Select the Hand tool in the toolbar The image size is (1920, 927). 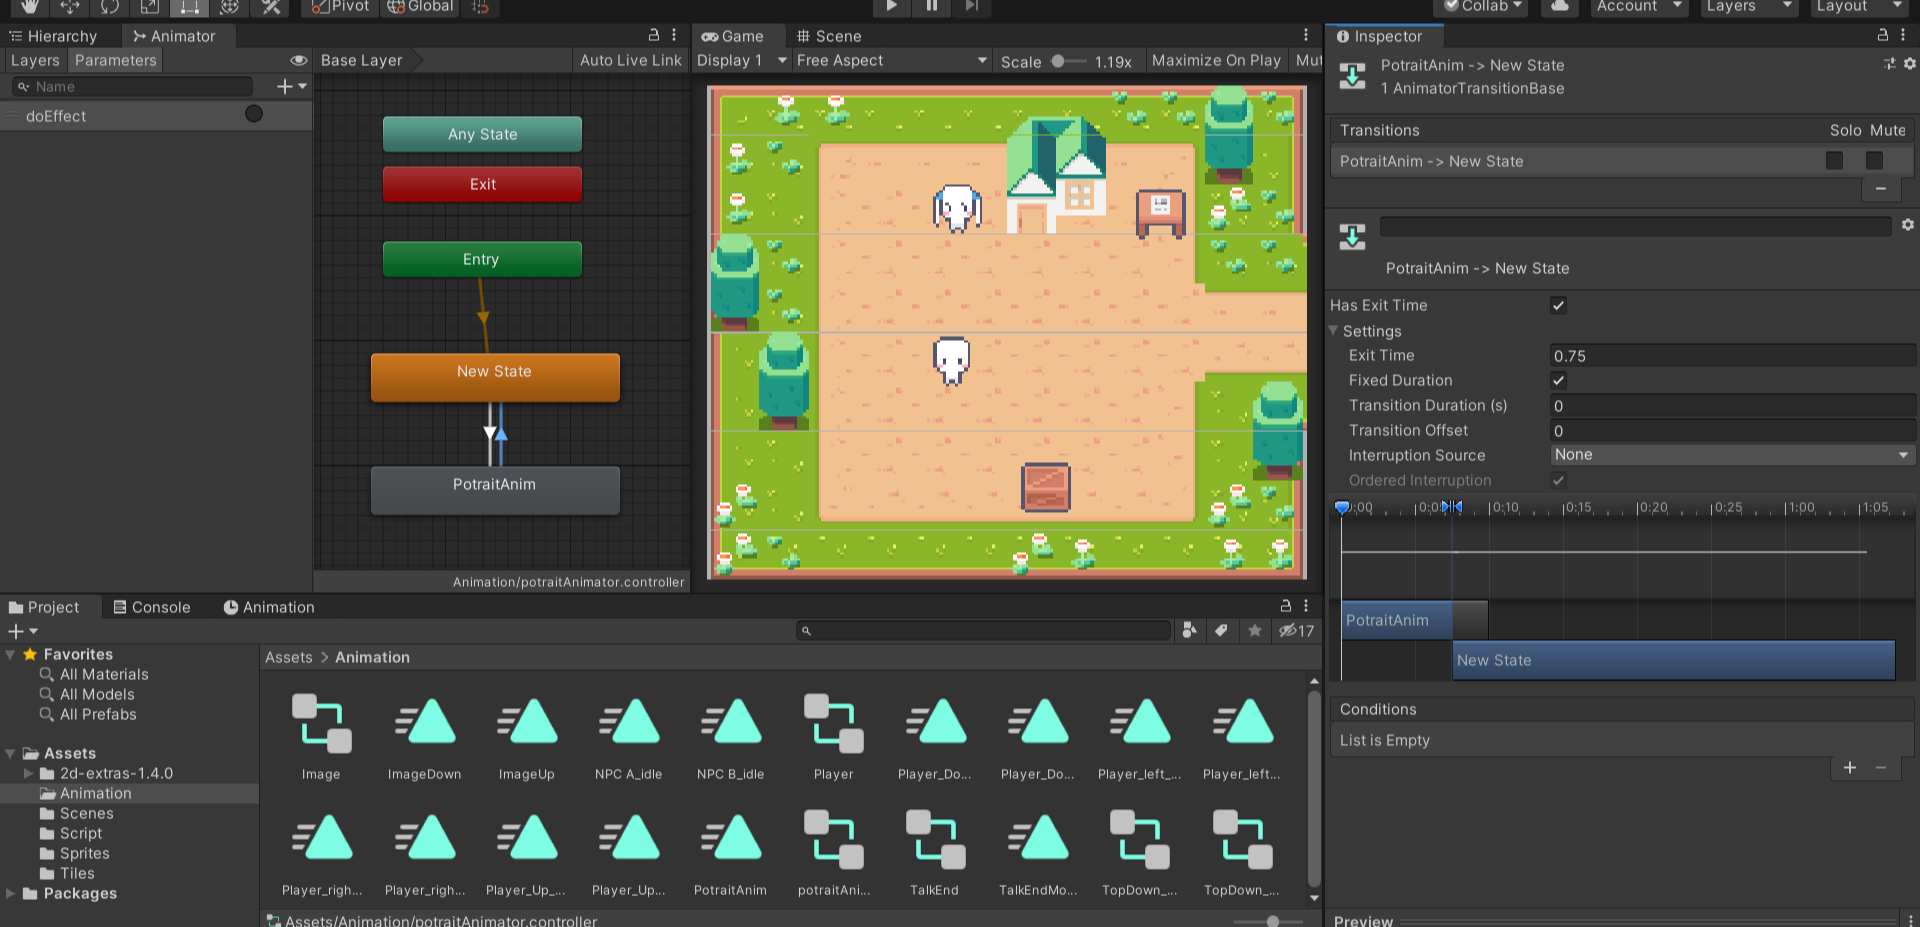pyautogui.click(x=29, y=6)
